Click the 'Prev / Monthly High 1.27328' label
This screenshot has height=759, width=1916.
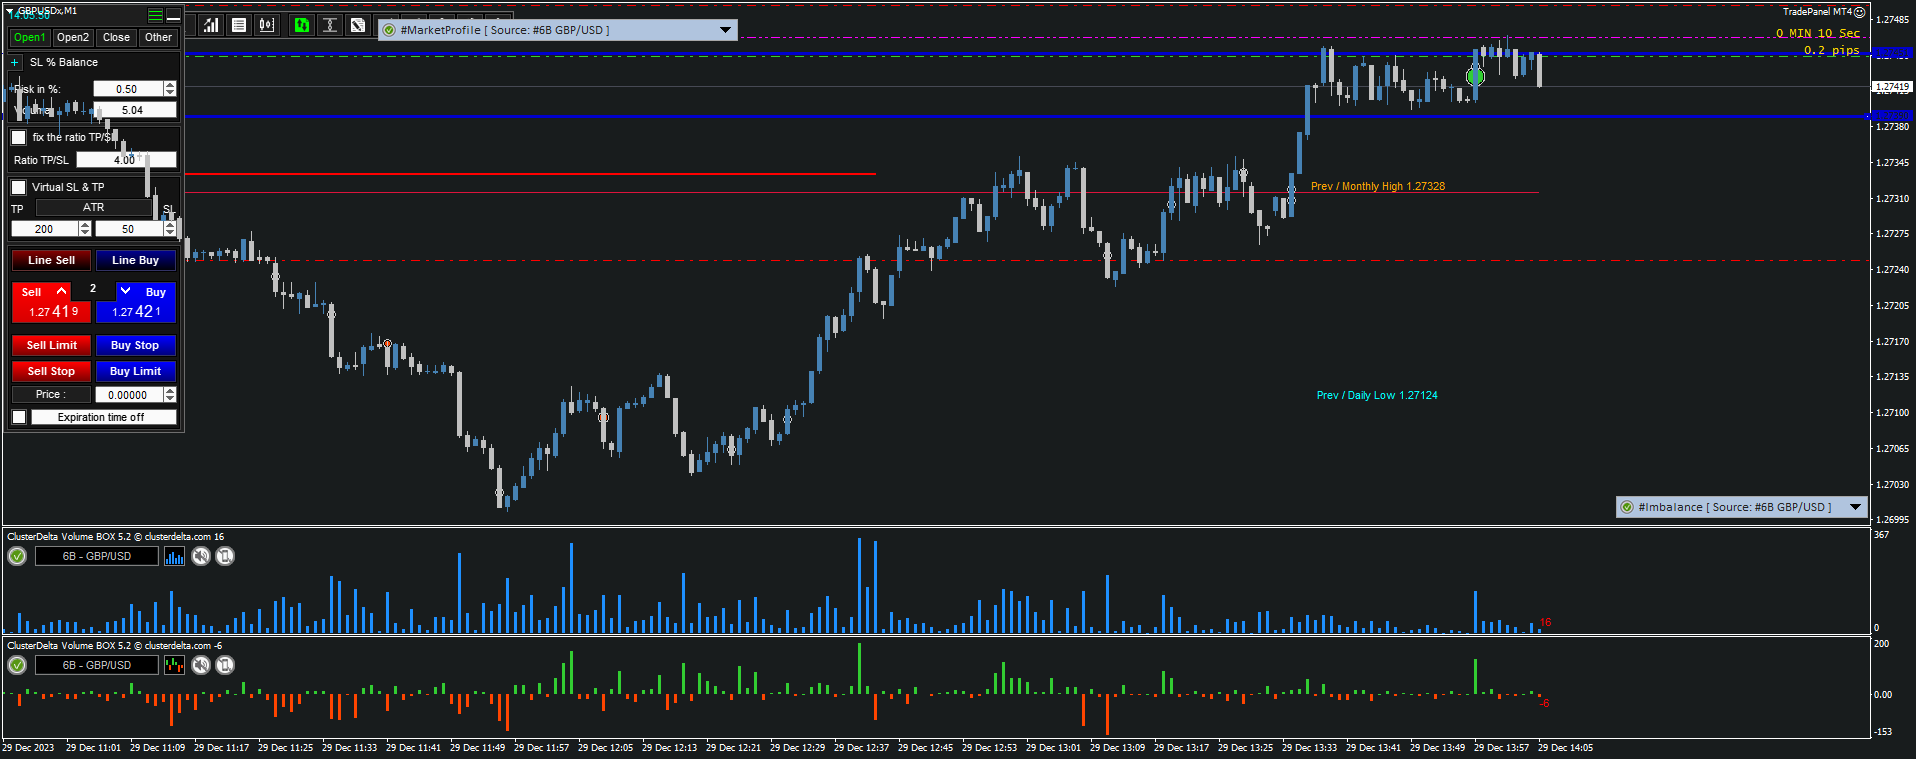click(1378, 186)
